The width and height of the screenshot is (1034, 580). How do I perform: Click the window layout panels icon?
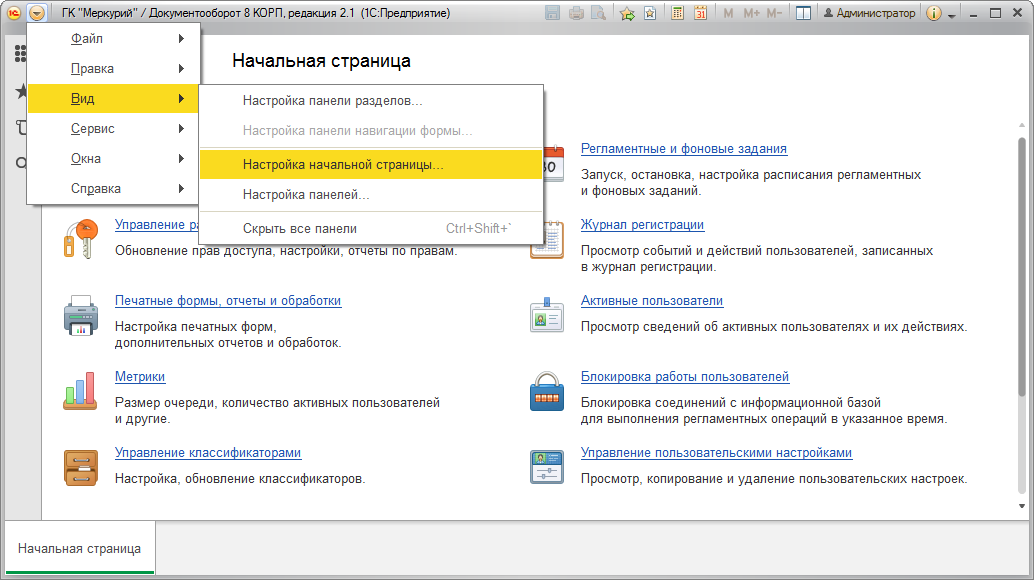pos(803,13)
